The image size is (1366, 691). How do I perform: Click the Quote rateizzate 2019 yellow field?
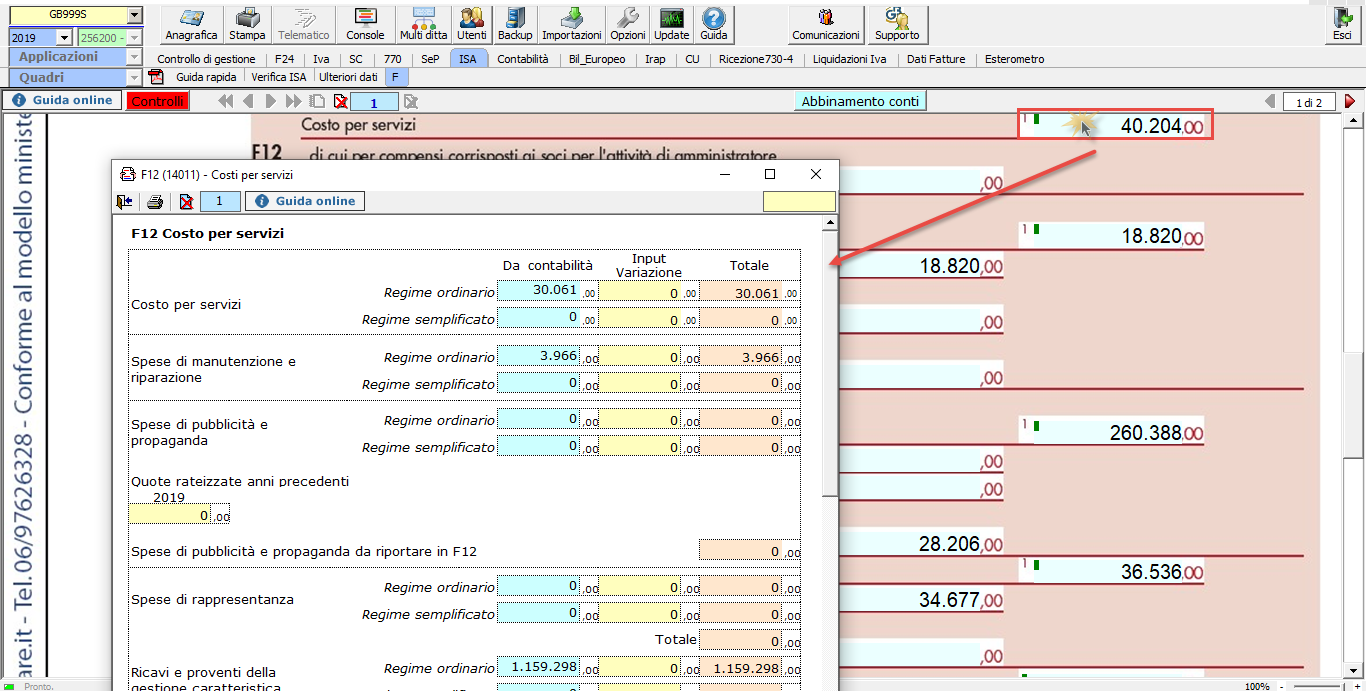pyautogui.click(x=170, y=514)
